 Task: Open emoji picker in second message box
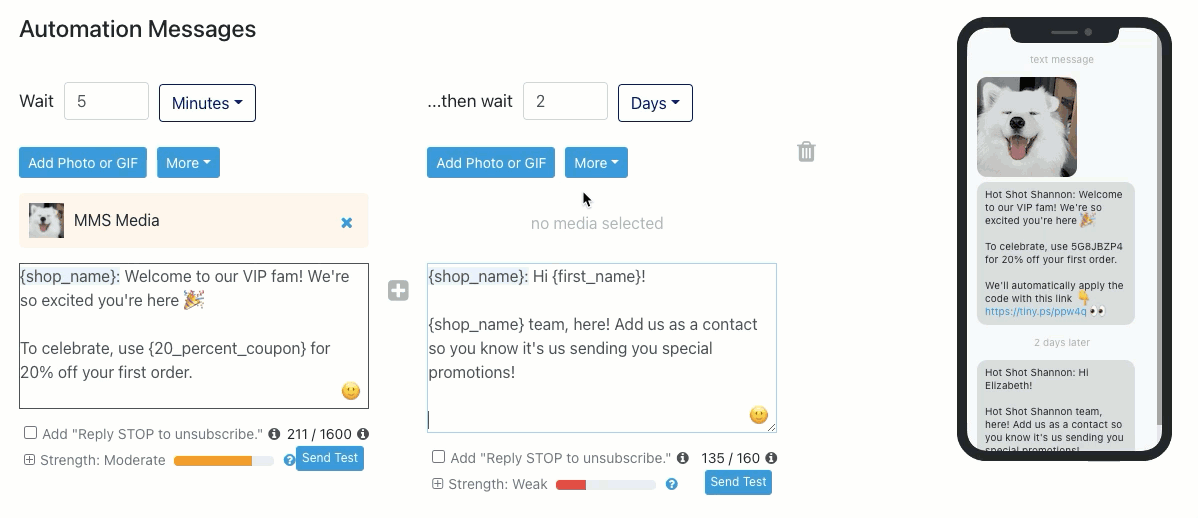pyautogui.click(x=759, y=415)
